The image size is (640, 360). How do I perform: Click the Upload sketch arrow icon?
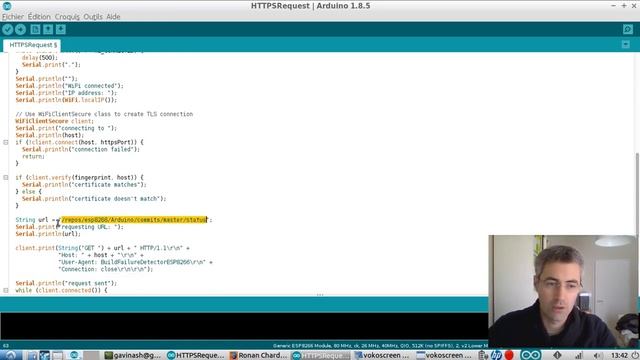click(x=20, y=29)
